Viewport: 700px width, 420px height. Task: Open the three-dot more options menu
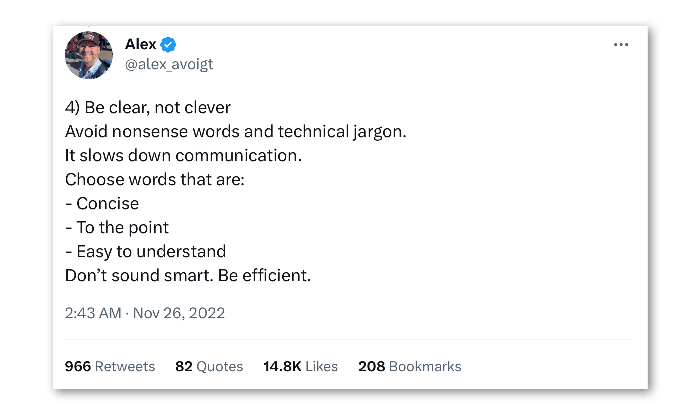621,45
